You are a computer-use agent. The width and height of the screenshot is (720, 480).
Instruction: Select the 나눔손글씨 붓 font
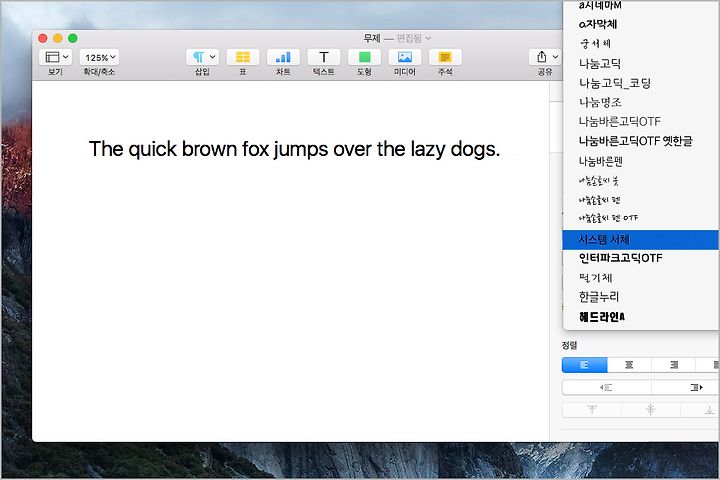[x=599, y=181]
